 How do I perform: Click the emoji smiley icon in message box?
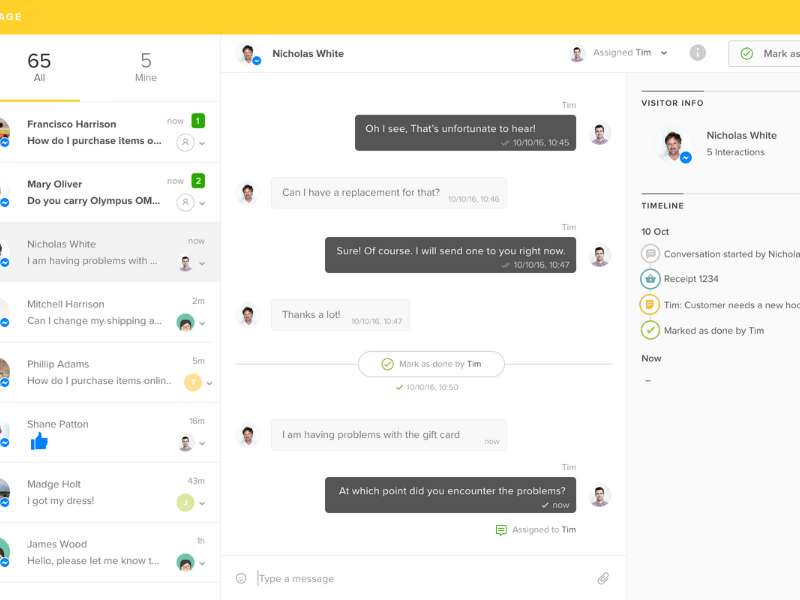pos(241,578)
